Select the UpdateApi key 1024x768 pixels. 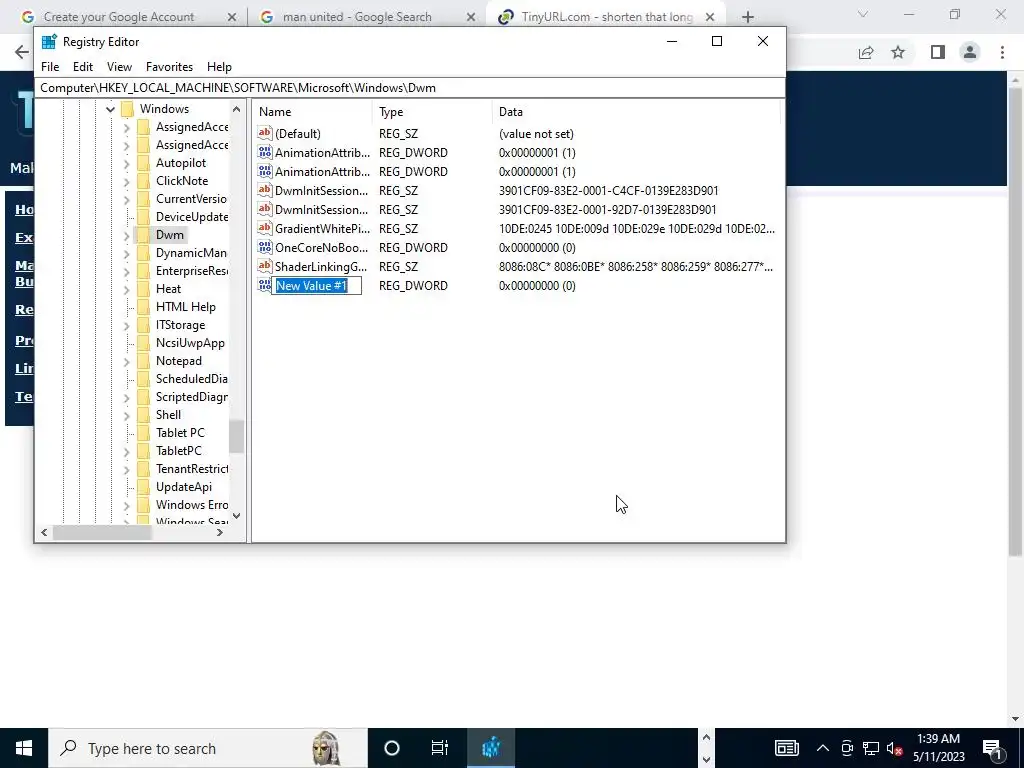click(x=184, y=487)
